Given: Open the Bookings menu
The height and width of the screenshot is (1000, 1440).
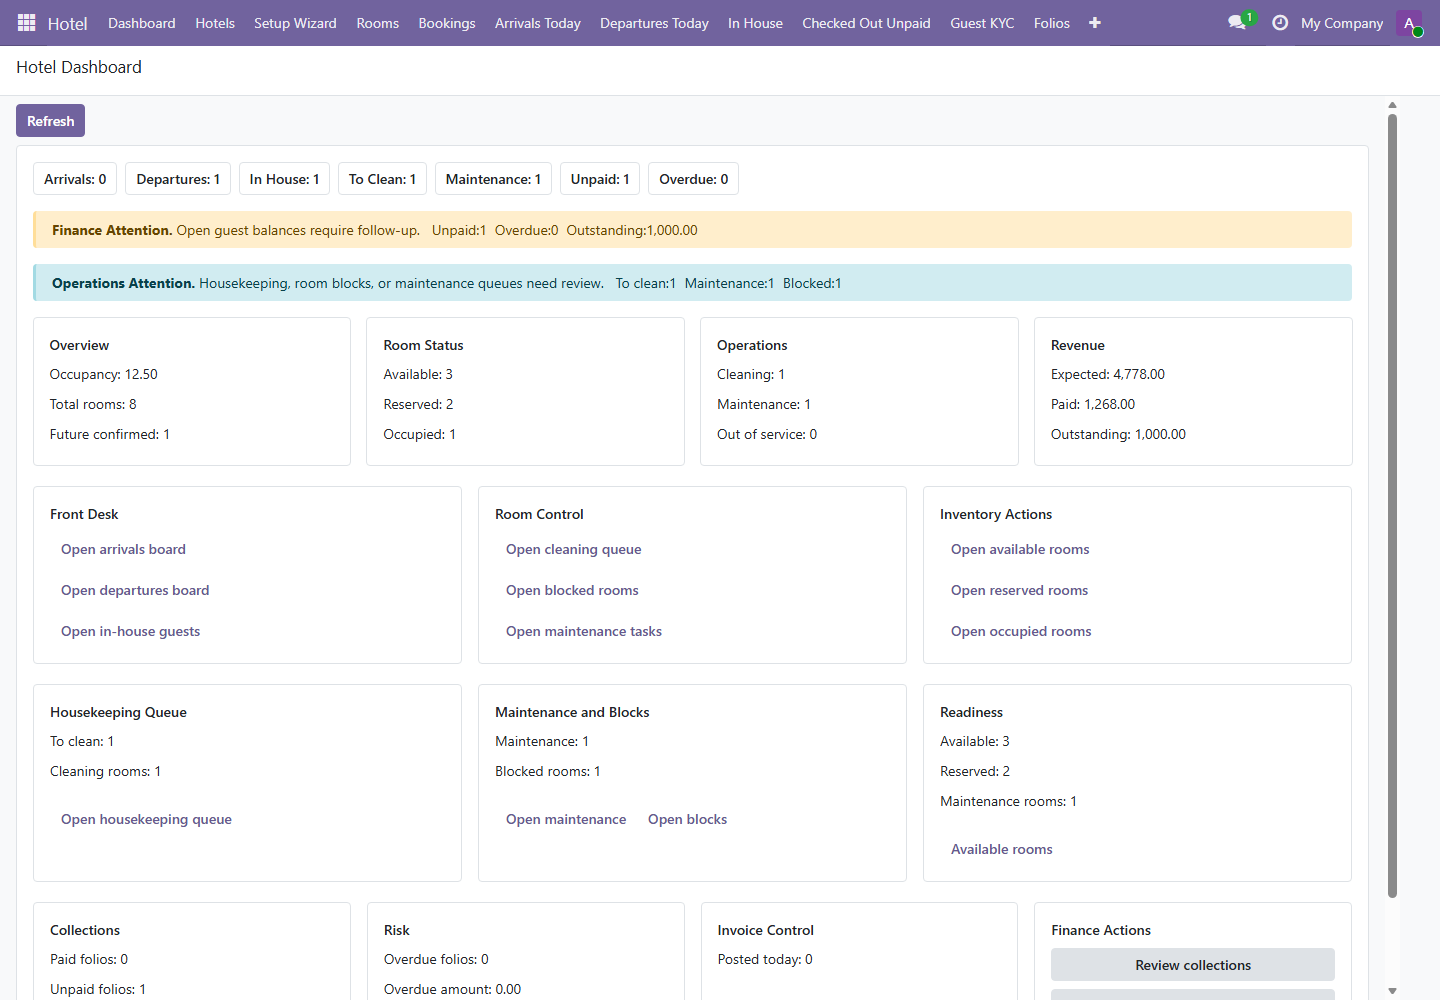Looking at the screenshot, I should click(x=447, y=23).
